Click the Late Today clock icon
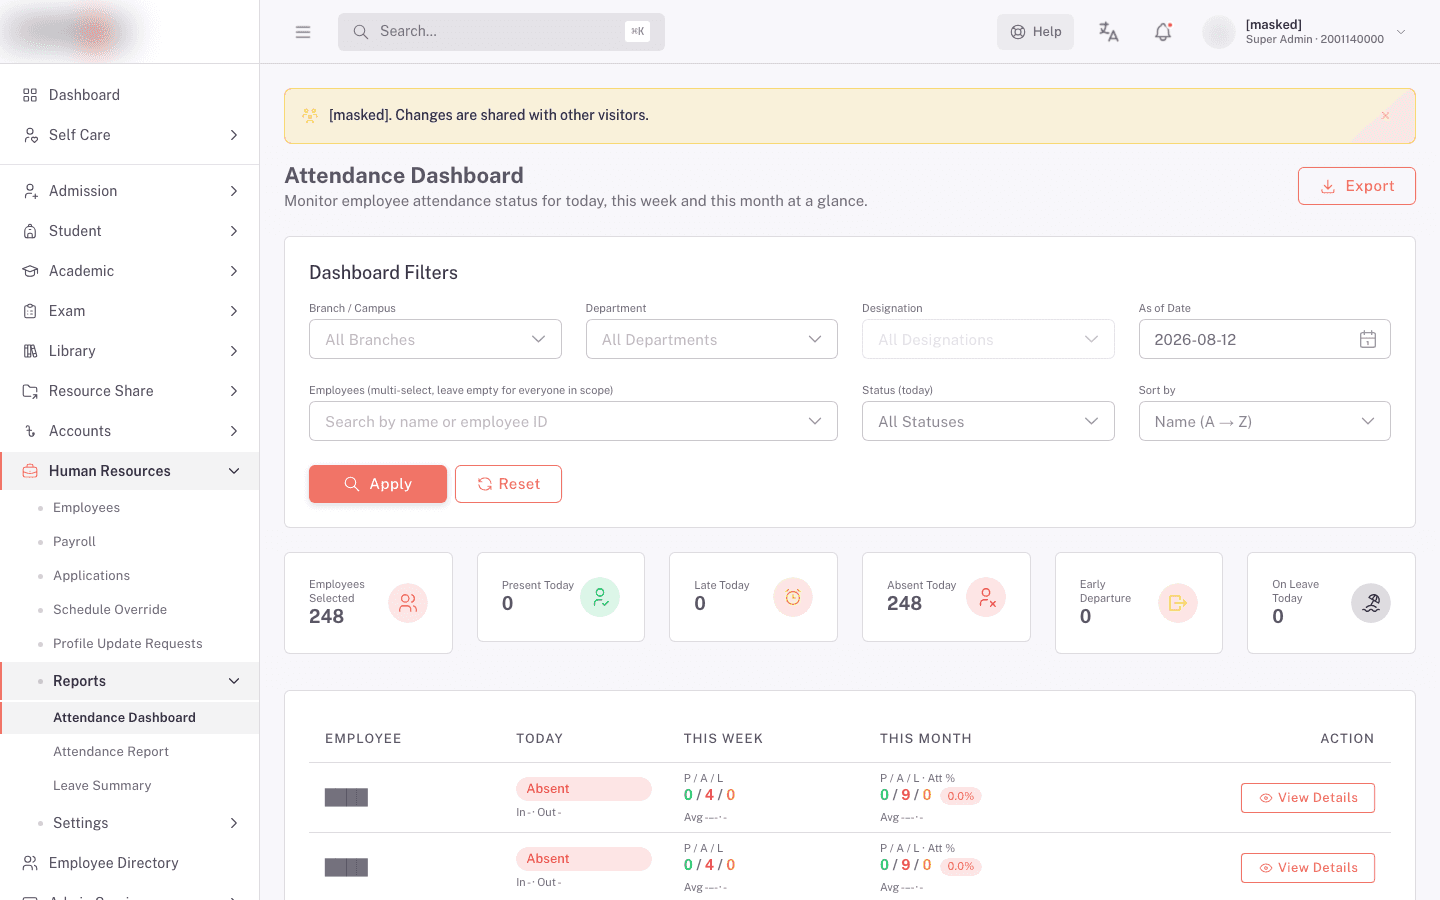This screenshot has width=1440, height=900. tap(793, 597)
